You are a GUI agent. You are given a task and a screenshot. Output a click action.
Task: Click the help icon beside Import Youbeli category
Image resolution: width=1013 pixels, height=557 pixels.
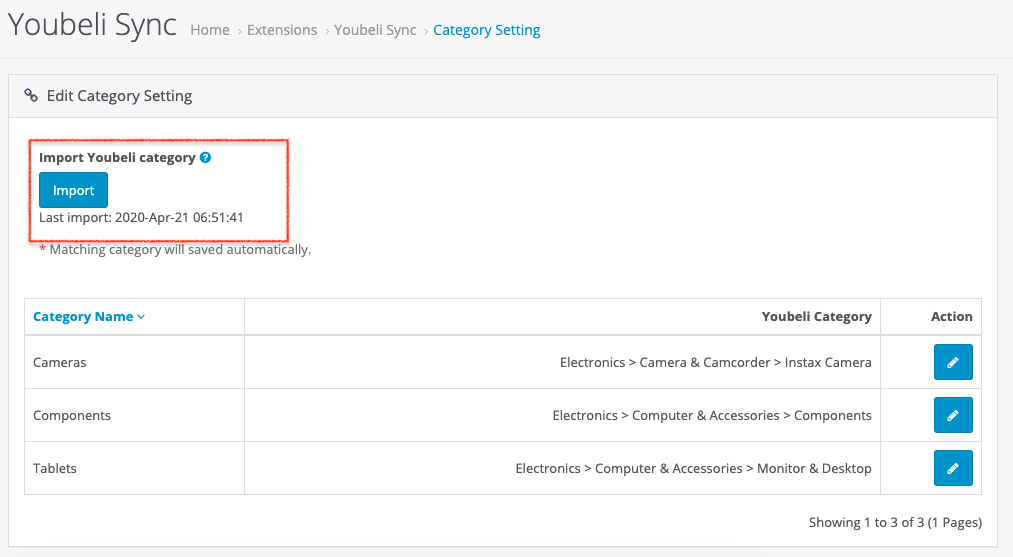(x=205, y=158)
